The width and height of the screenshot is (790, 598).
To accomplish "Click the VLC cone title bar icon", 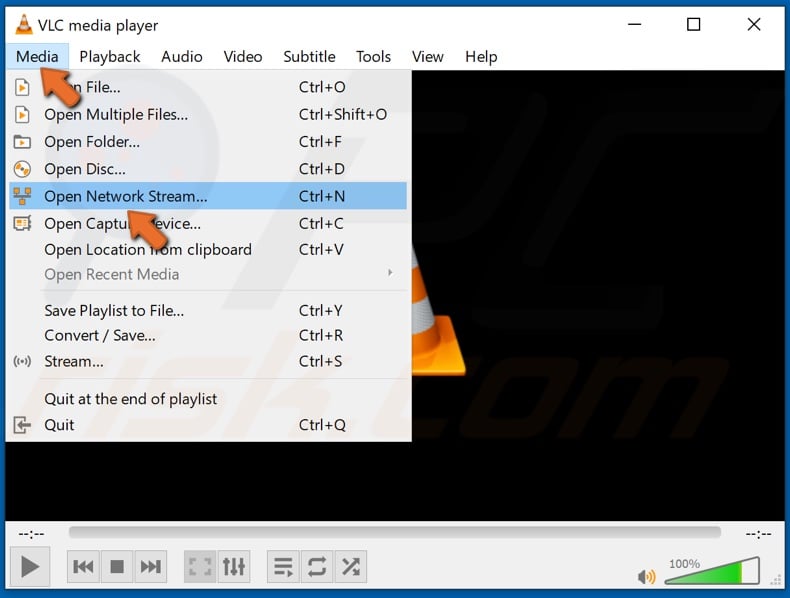I will 23,24.
